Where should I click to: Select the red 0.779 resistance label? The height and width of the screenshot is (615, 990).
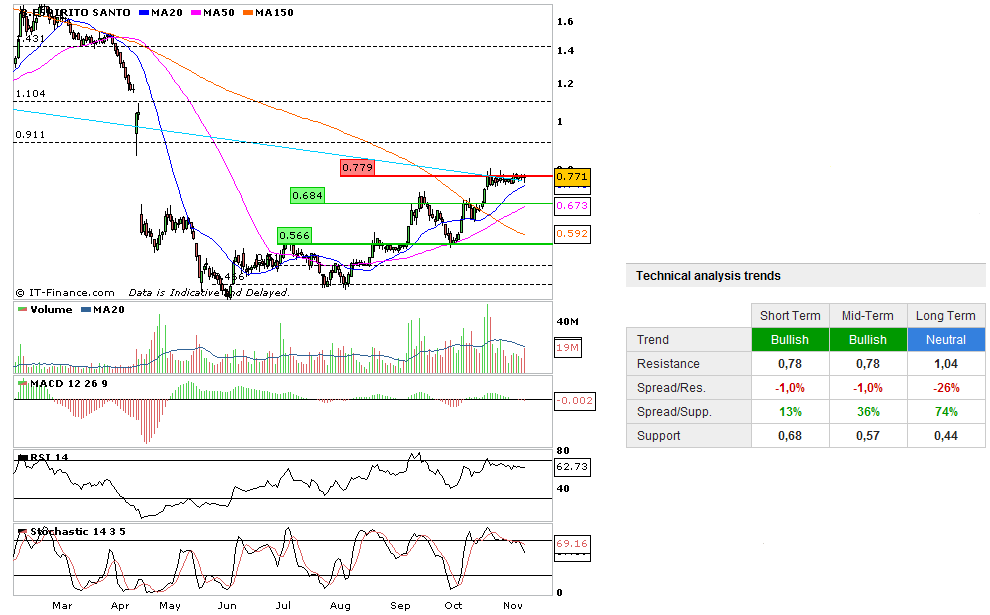[x=357, y=167]
